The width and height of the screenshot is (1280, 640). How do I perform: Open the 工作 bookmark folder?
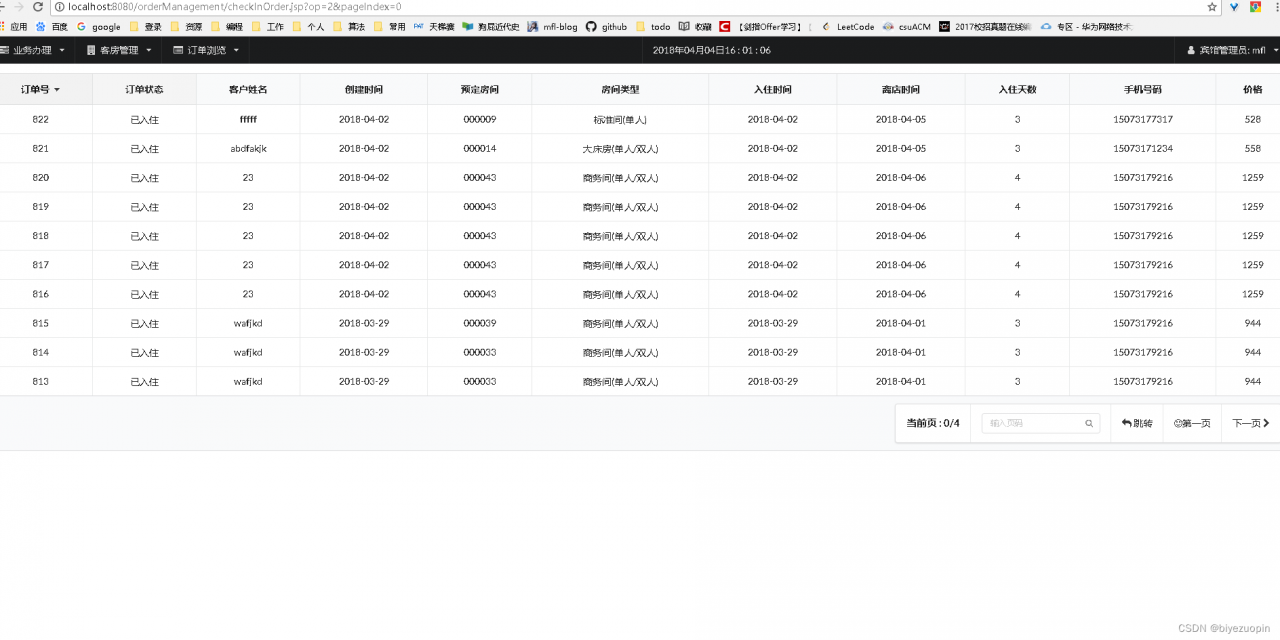point(268,27)
